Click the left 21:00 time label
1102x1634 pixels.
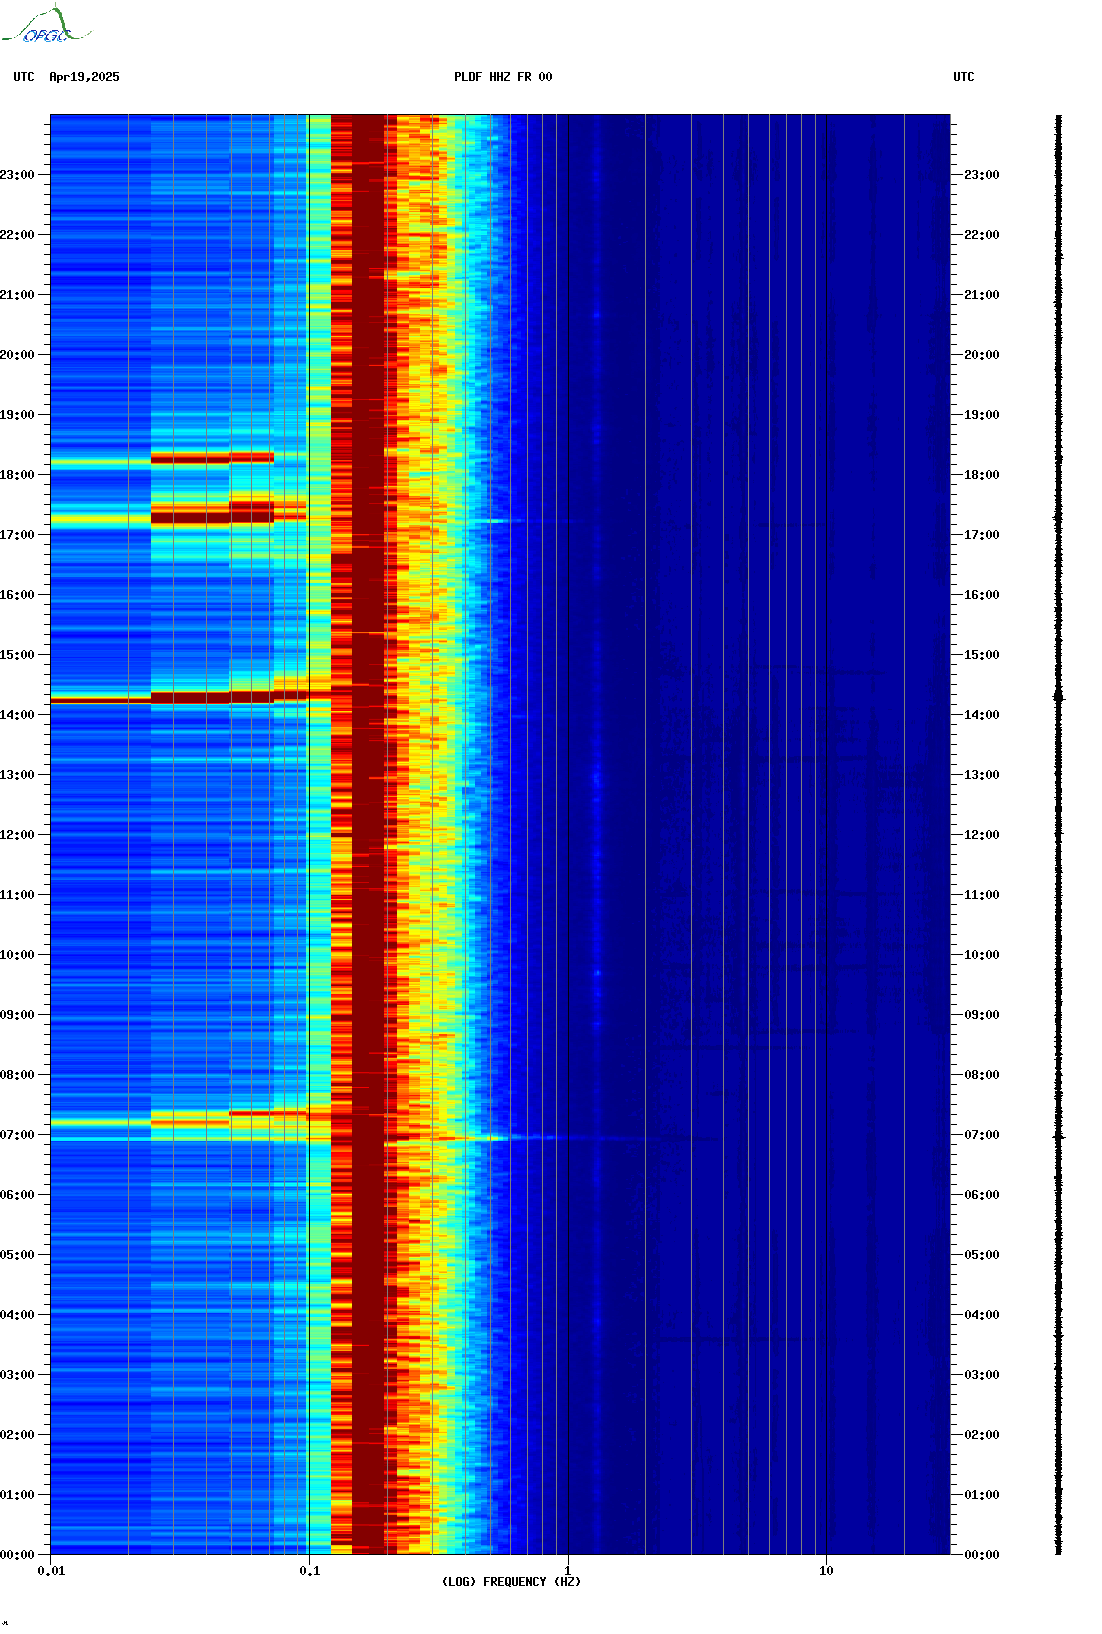[17, 295]
